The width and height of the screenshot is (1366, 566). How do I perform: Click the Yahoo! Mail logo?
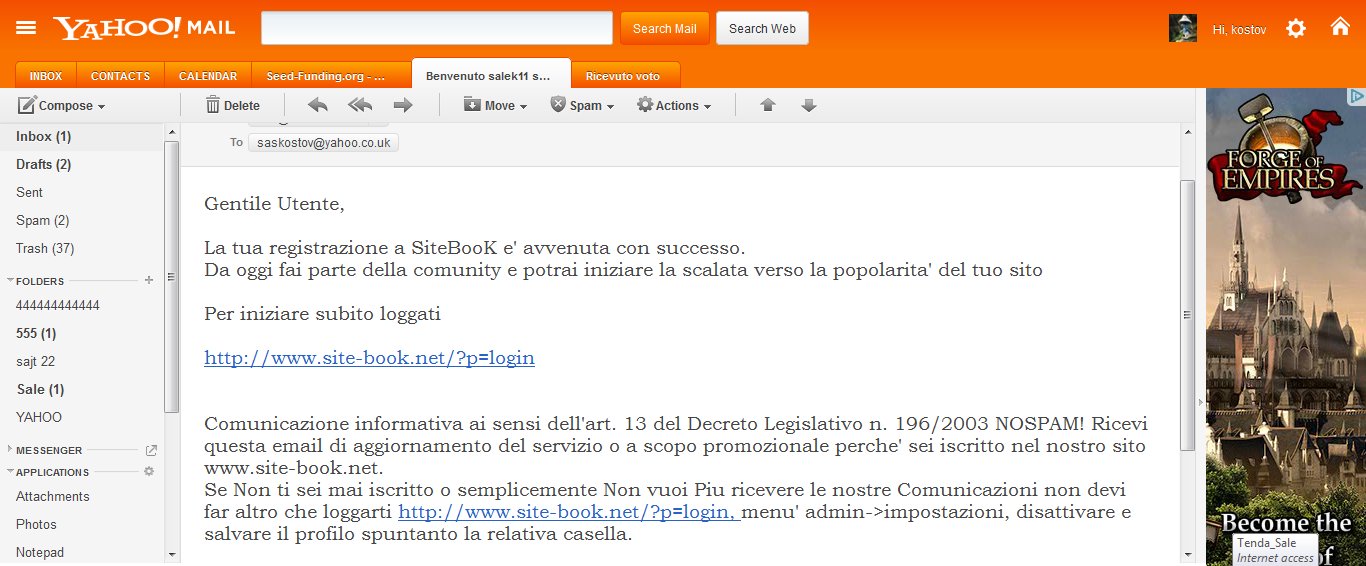pos(144,27)
